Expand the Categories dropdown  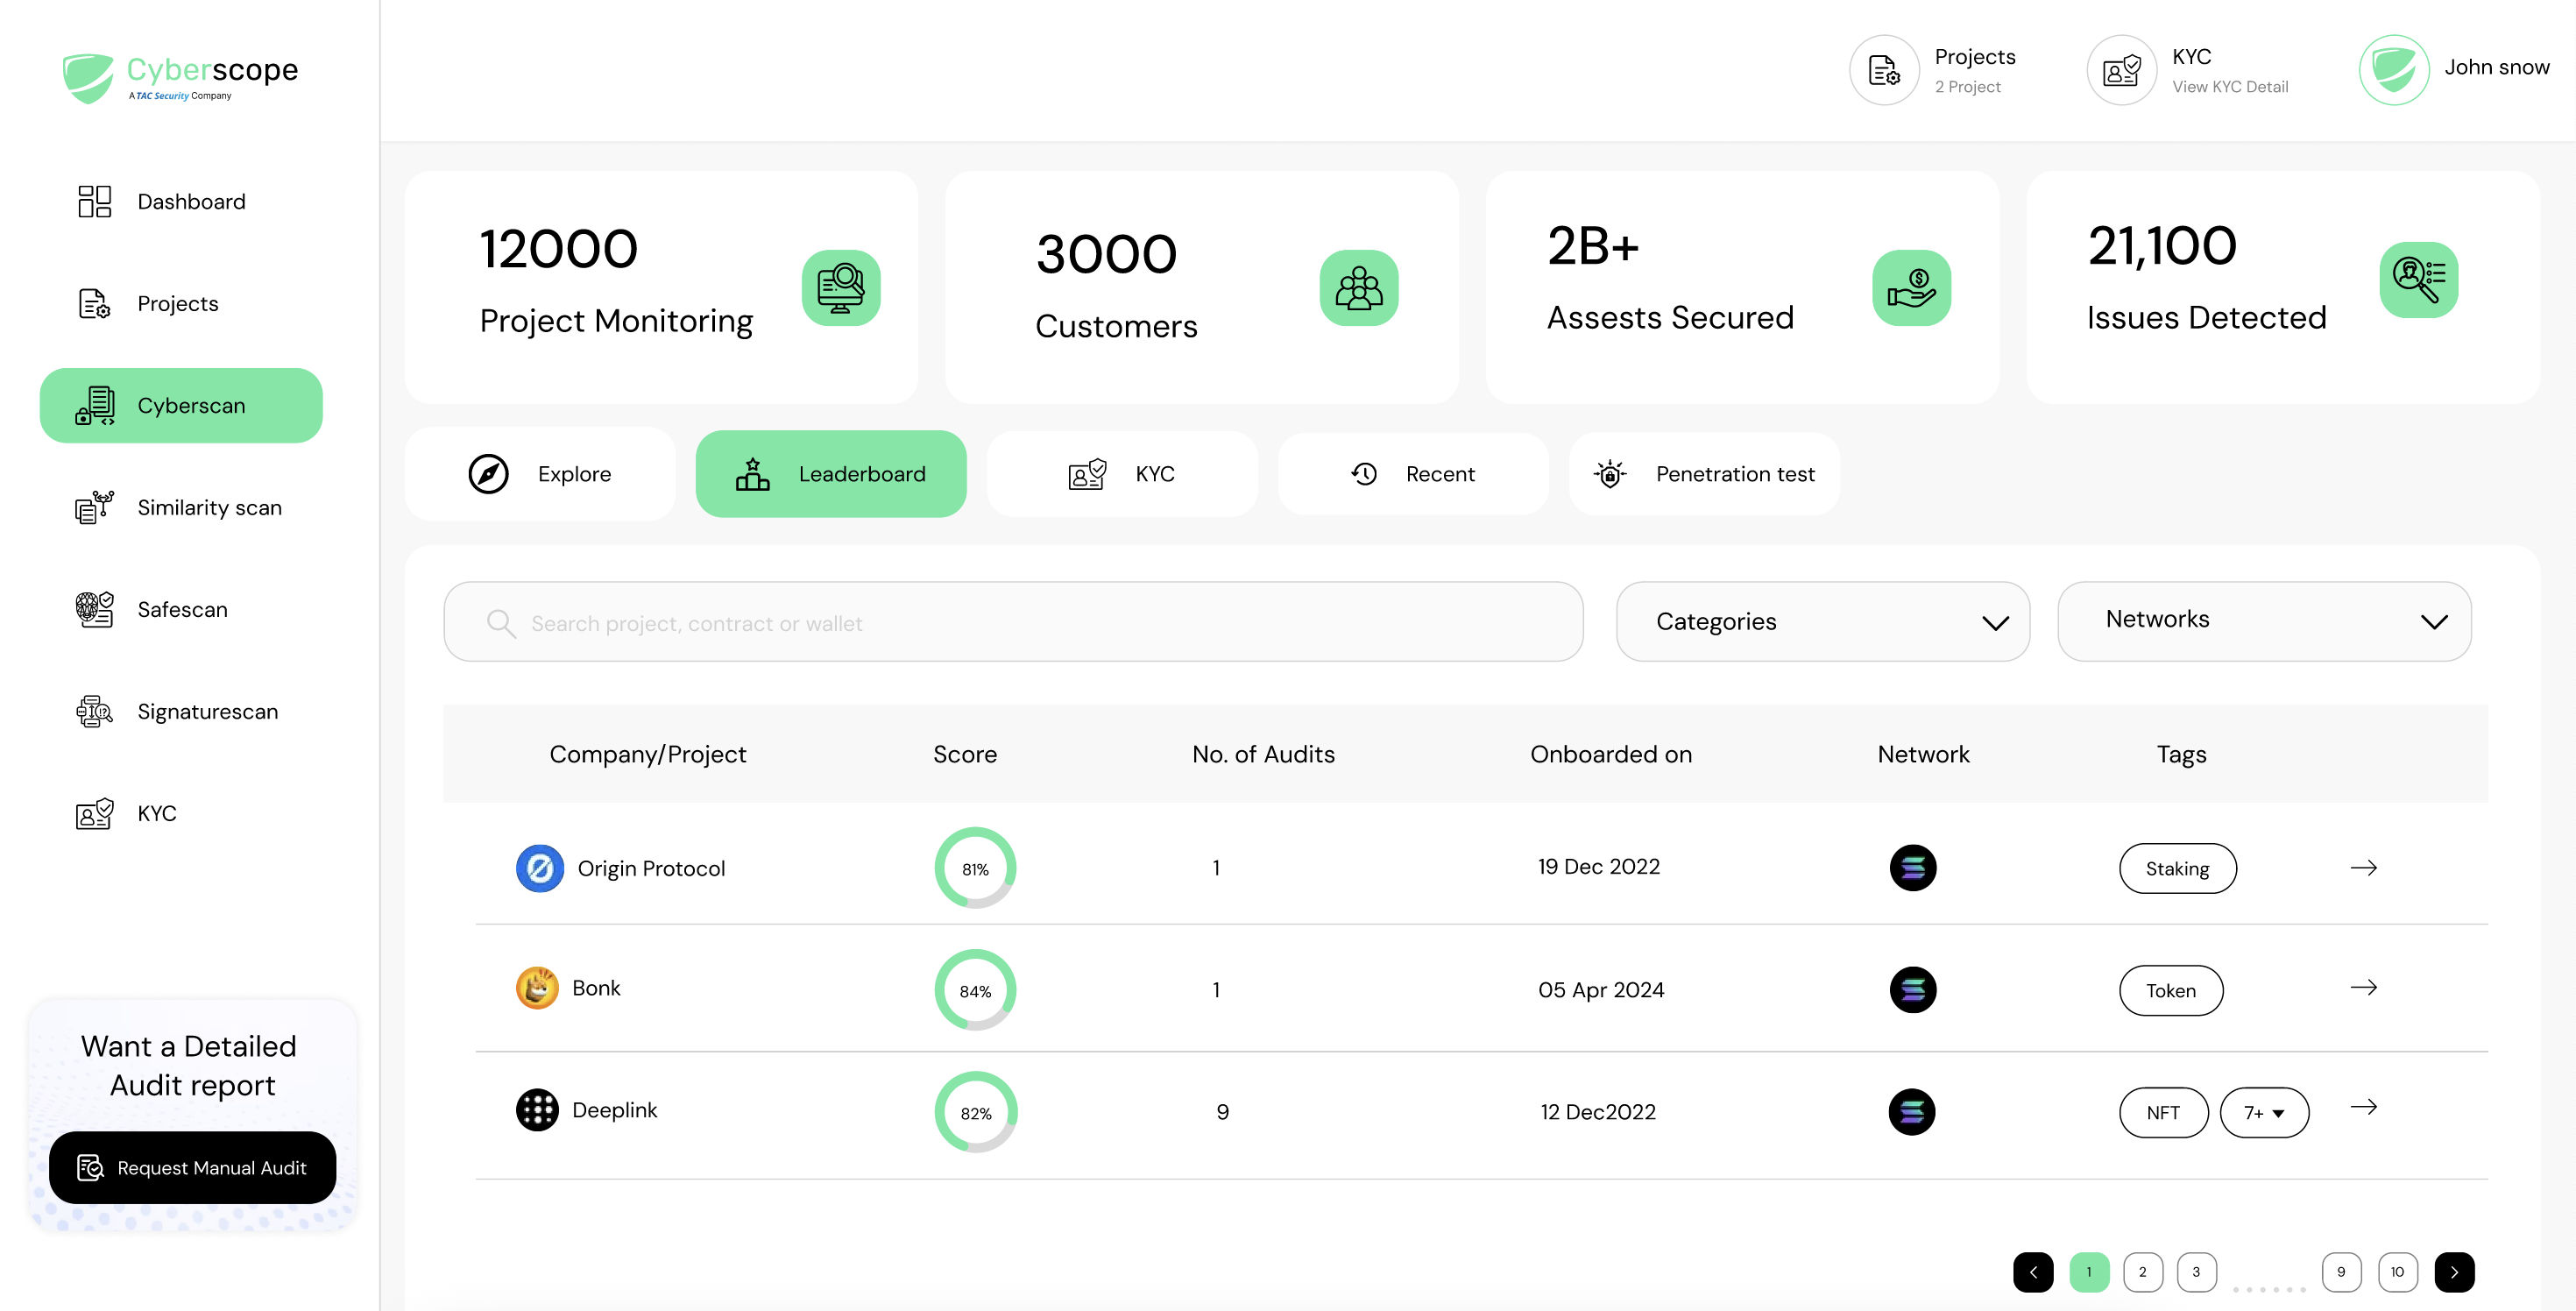[x=1822, y=621]
